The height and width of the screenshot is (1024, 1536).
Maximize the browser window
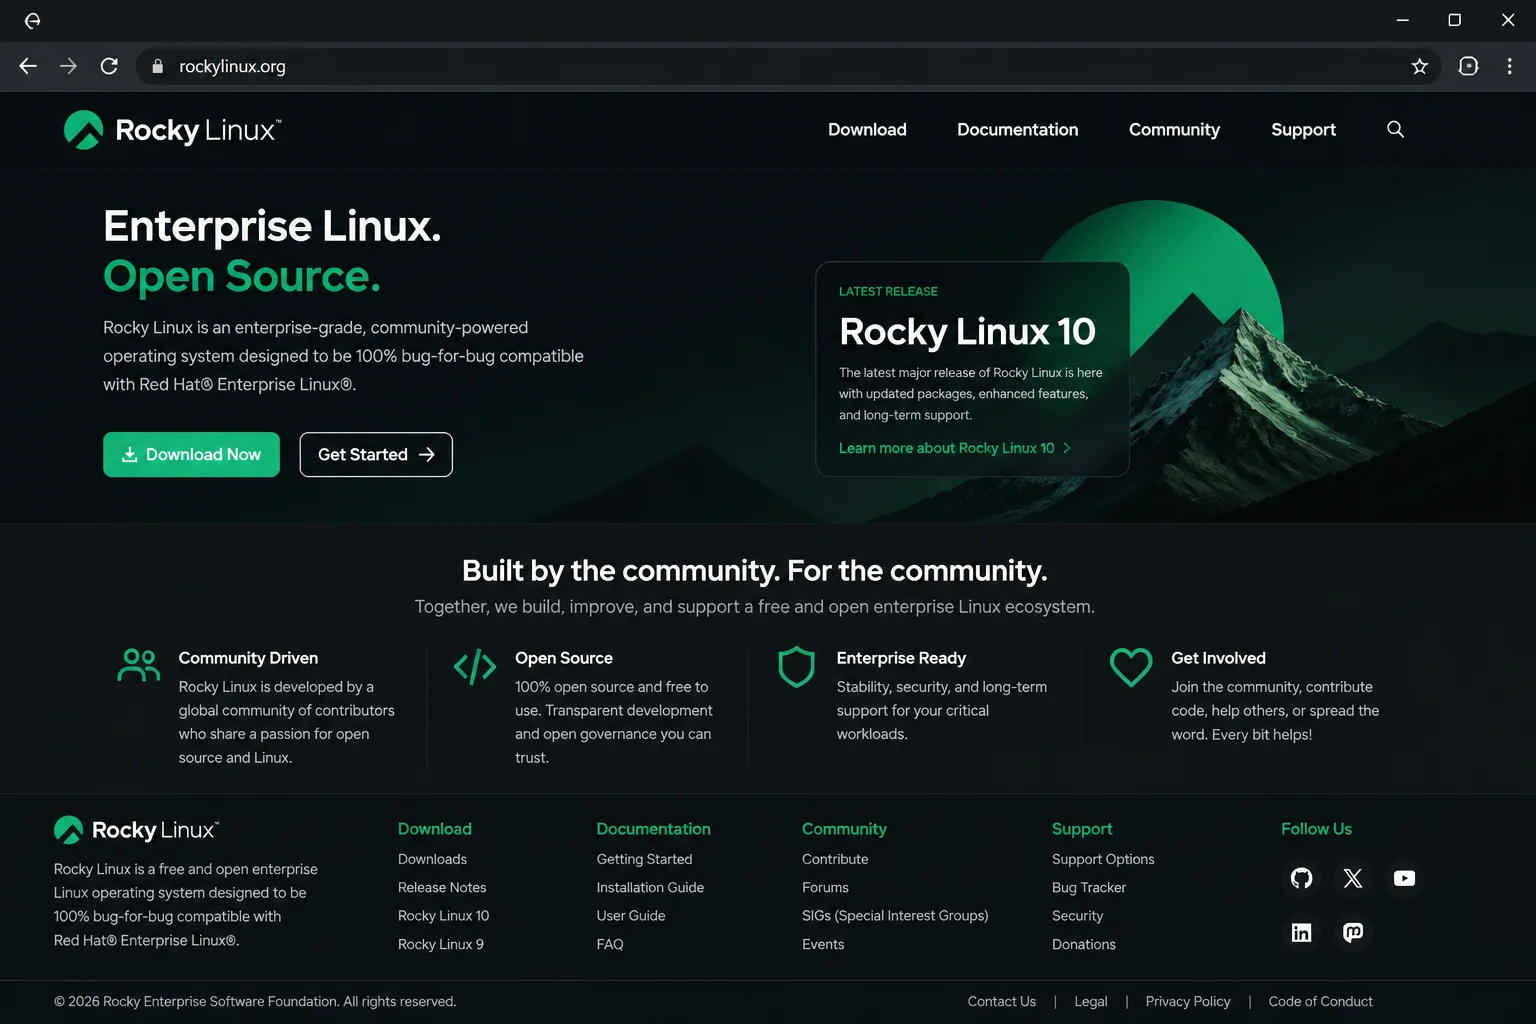(1454, 20)
